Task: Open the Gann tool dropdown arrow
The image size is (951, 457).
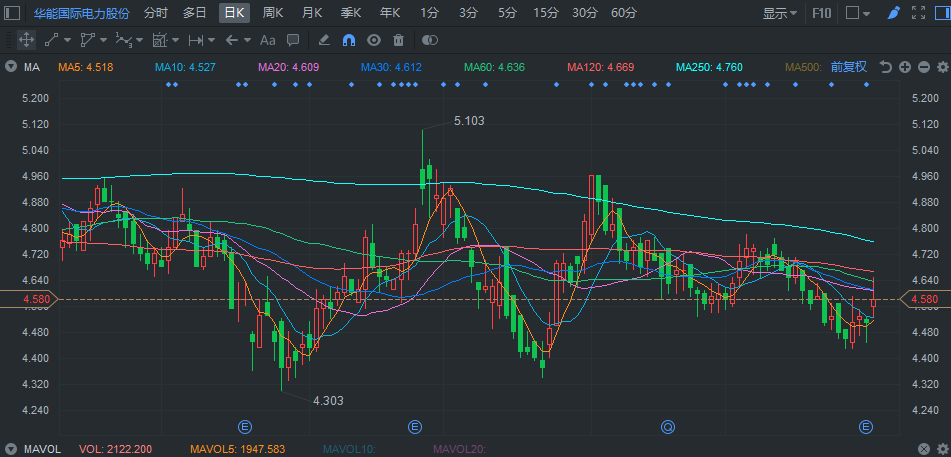Action: pyautogui.click(x=175, y=40)
